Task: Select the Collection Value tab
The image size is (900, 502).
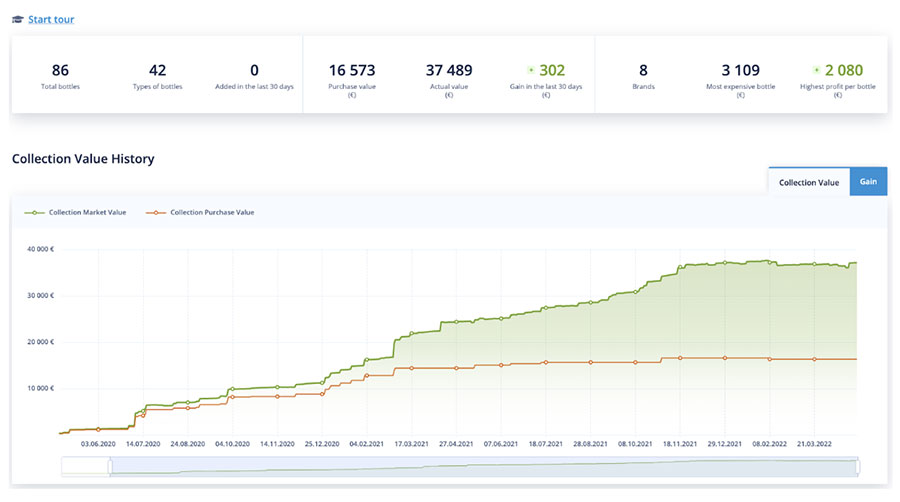Action: (x=808, y=182)
